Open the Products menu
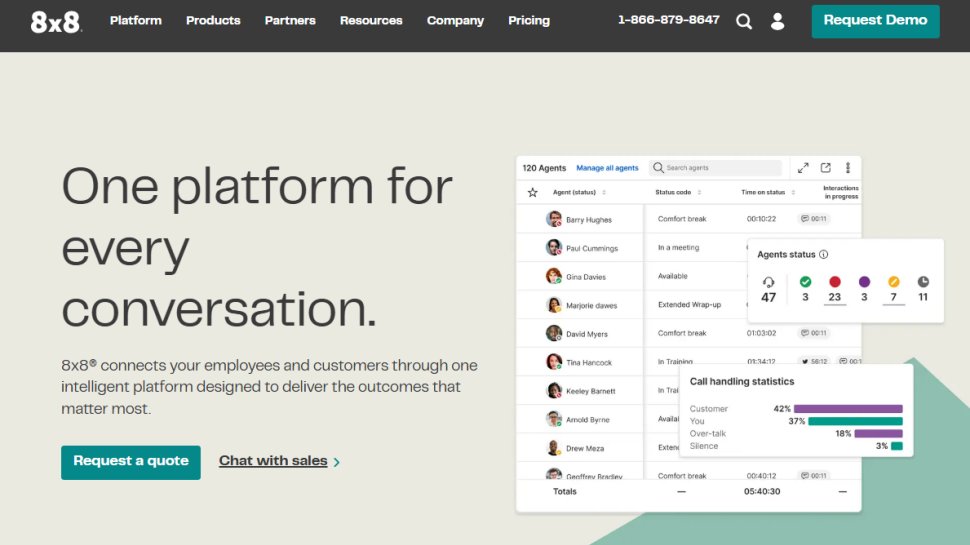The image size is (970, 545). (x=213, y=20)
